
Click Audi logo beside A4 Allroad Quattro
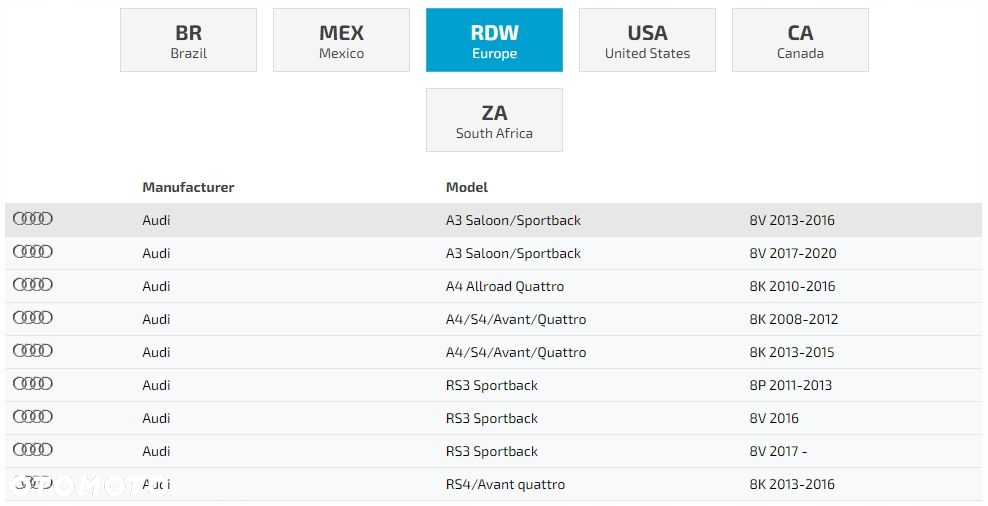[33, 284]
